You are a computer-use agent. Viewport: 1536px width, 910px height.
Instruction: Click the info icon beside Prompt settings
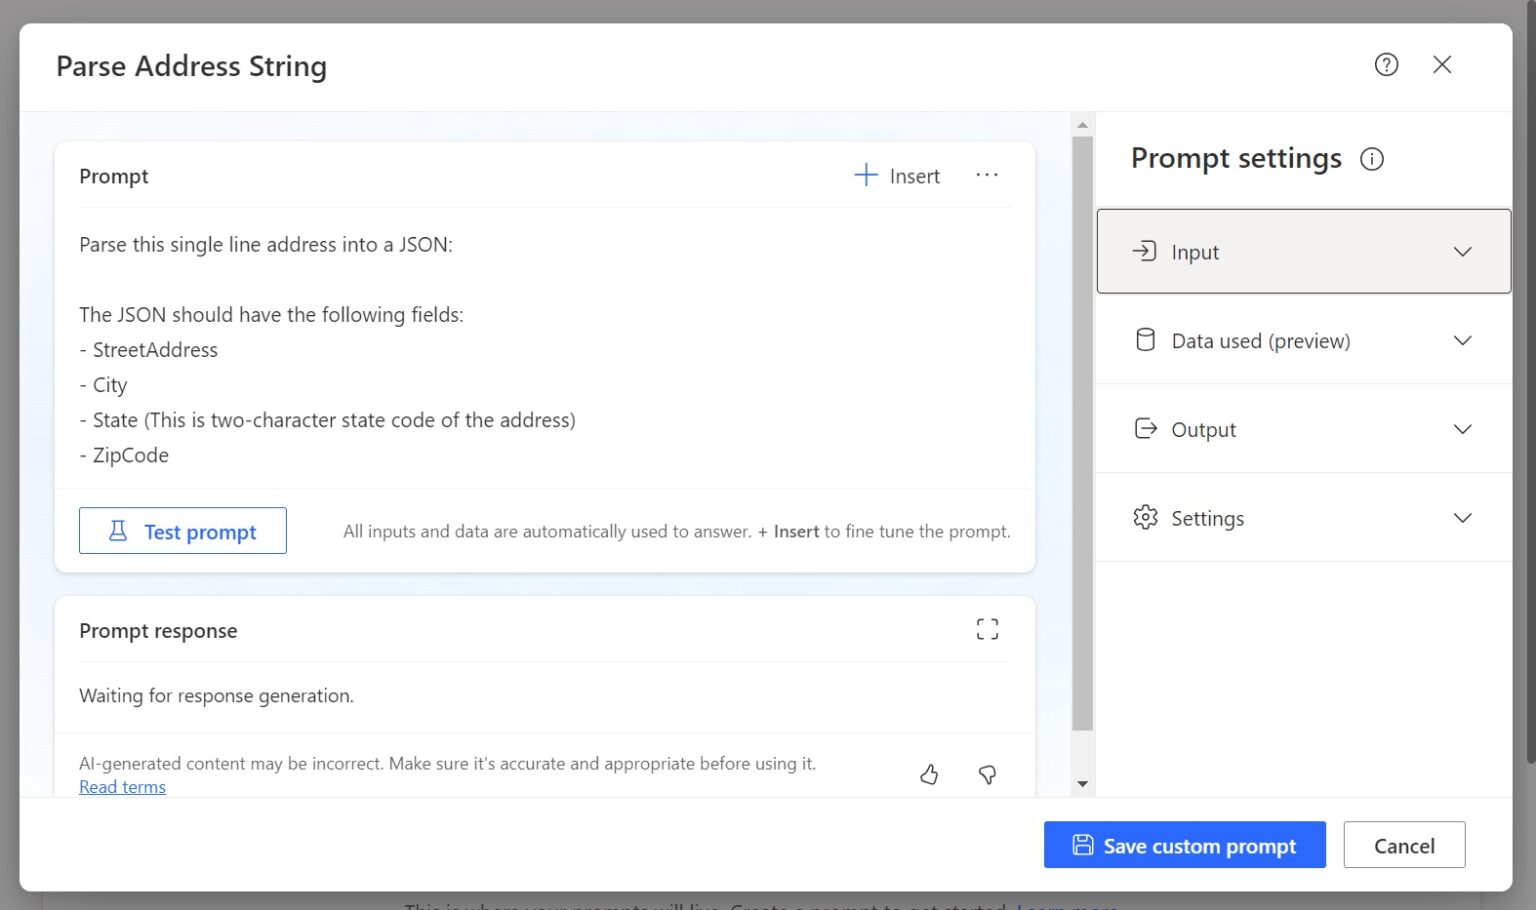click(1372, 158)
